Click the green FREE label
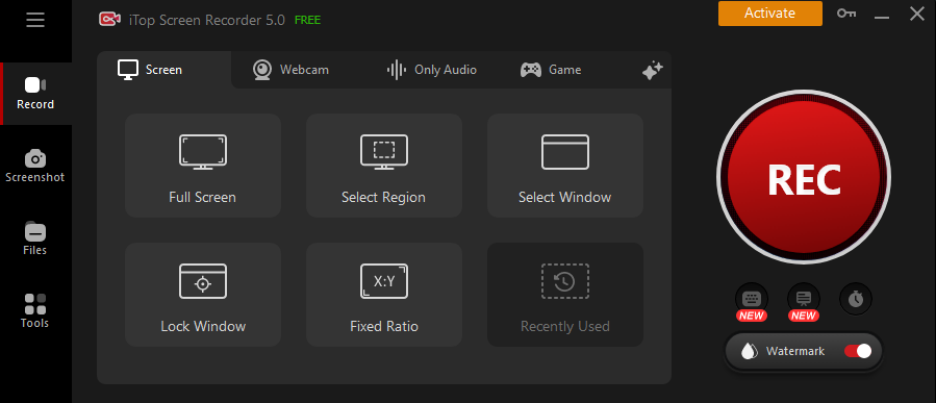936x403 pixels. pyautogui.click(x=307, y=20)
